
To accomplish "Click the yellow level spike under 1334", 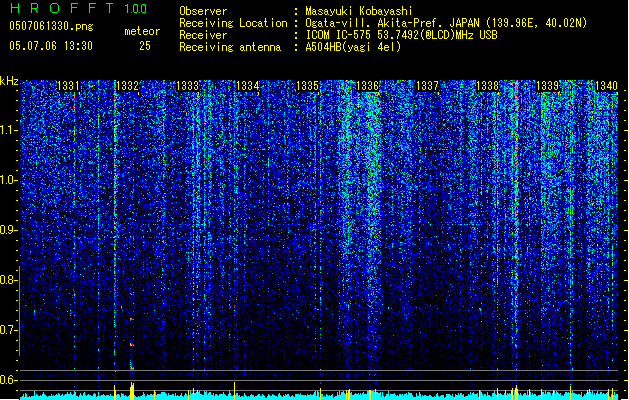I will coord(234,391).
